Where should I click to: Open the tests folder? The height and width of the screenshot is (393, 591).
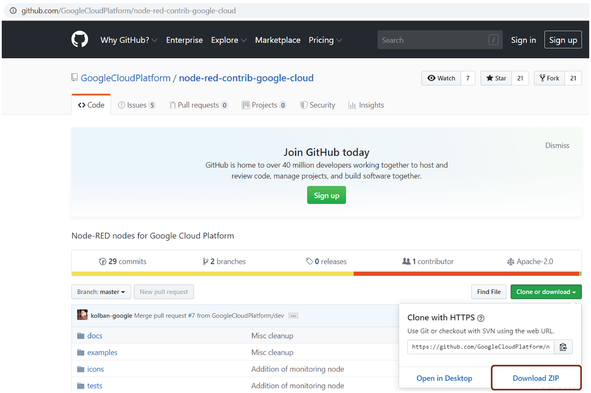tap(95, 385)
